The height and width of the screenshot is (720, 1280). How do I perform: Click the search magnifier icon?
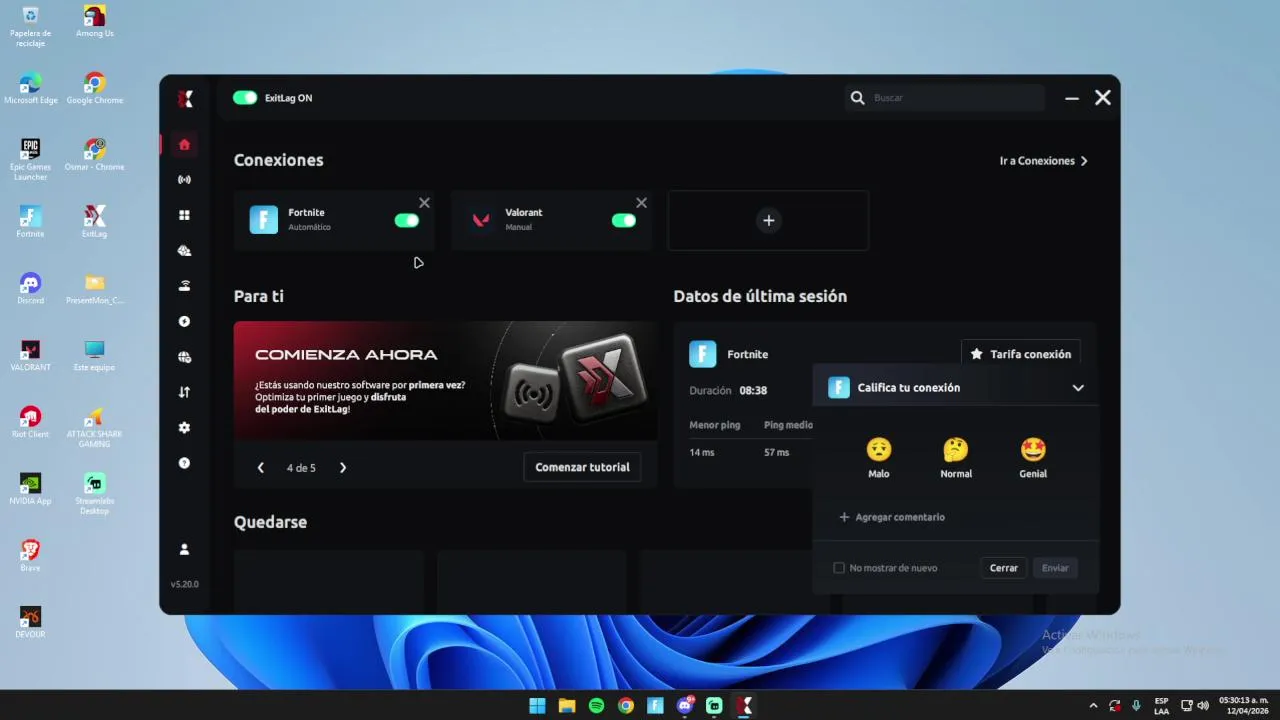[857, 98]
